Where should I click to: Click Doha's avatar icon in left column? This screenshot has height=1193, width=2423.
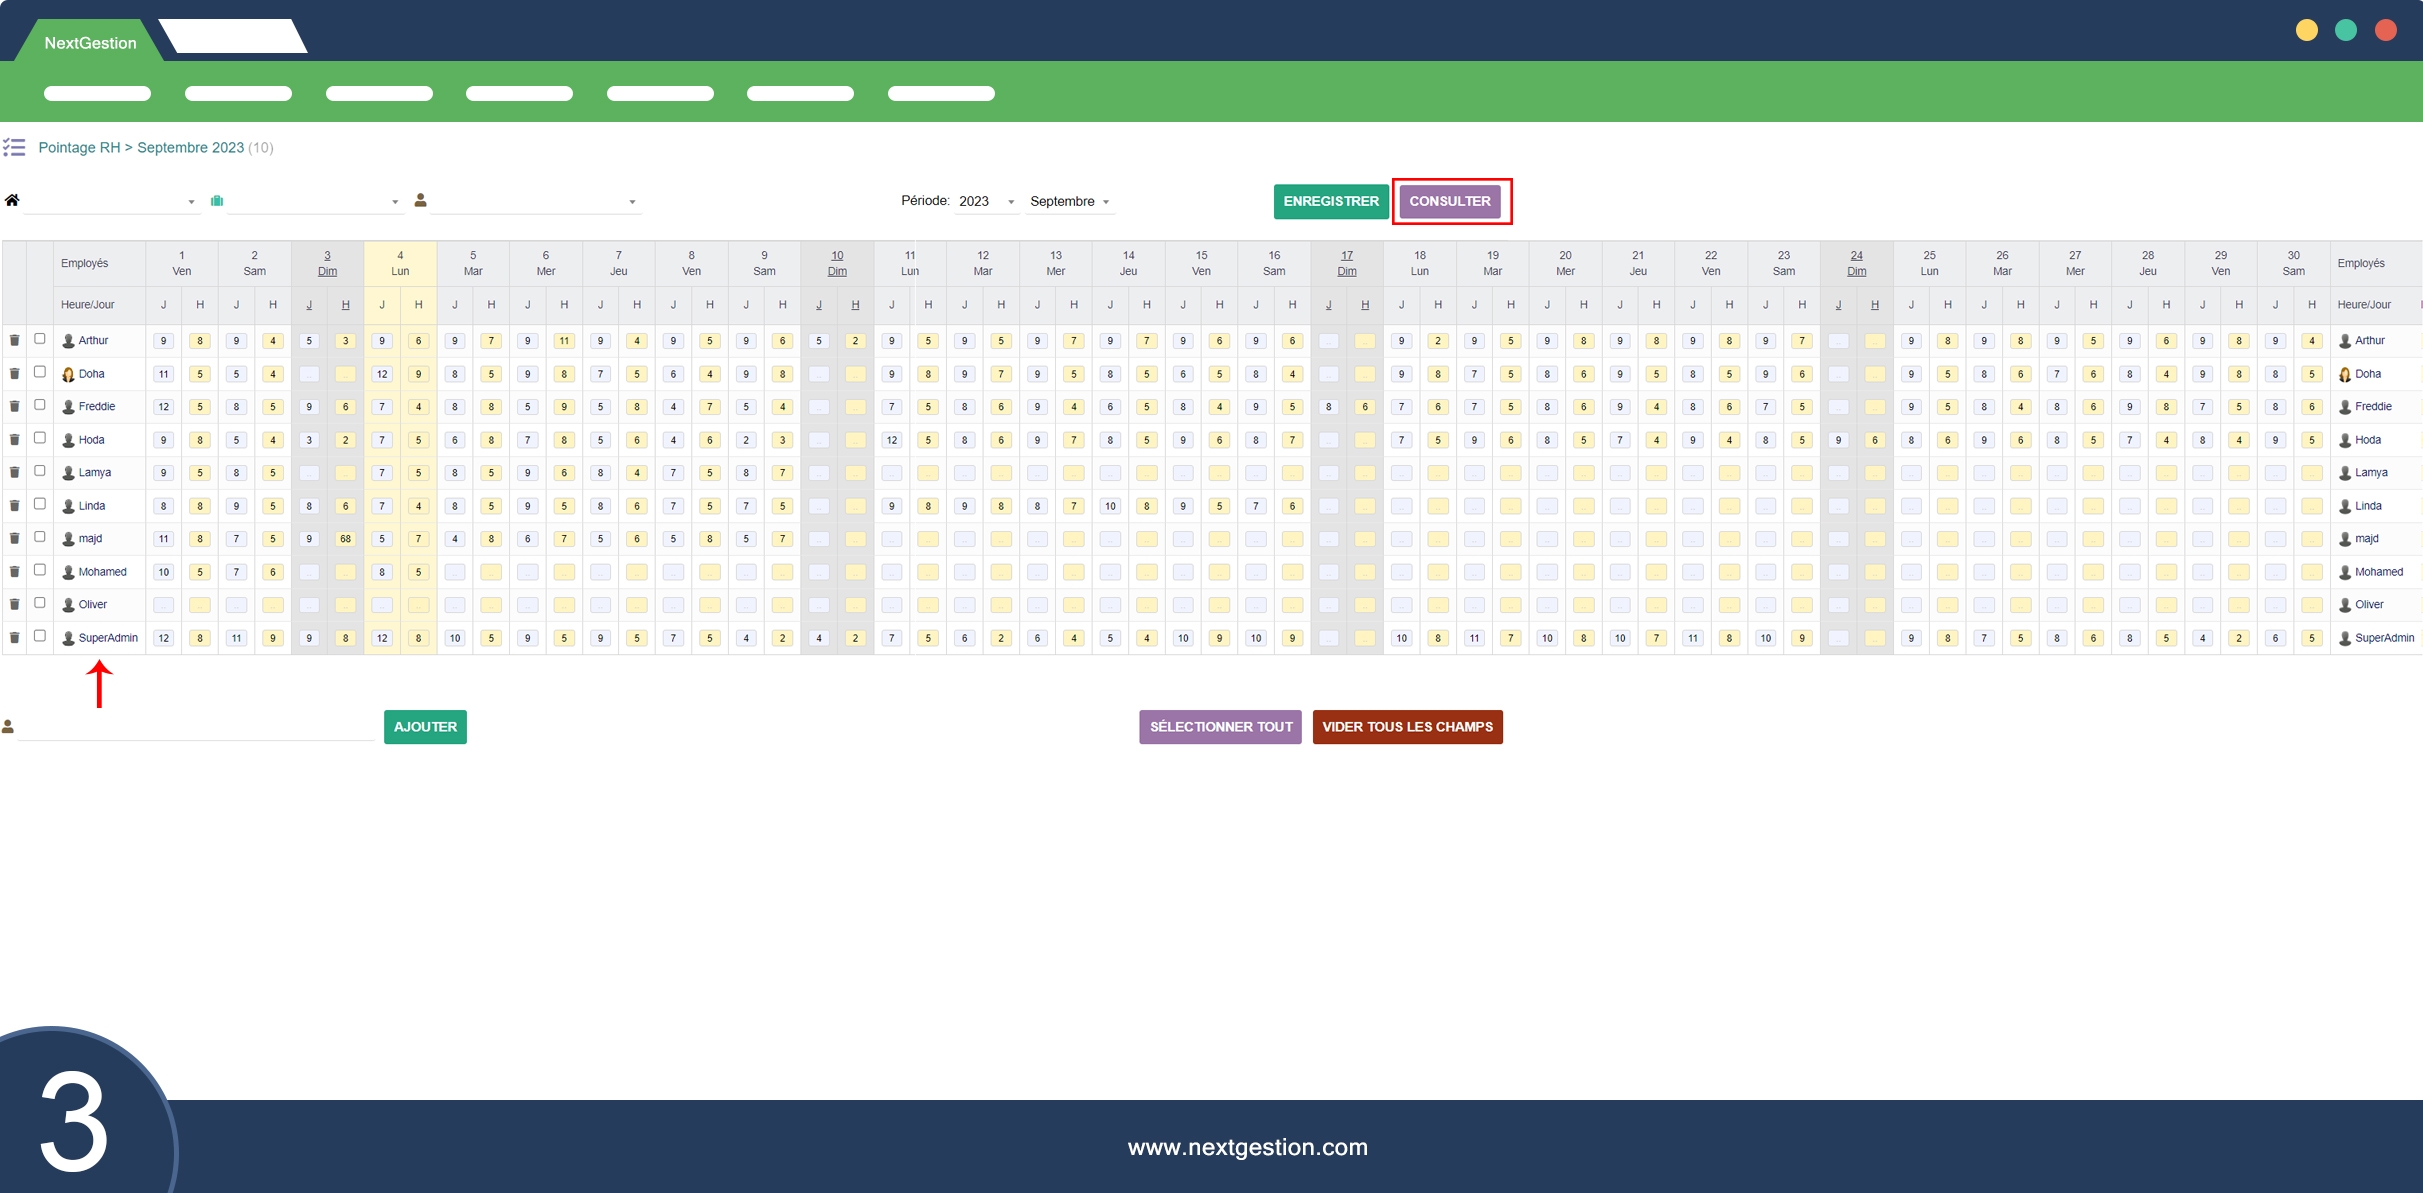click(x=68, y=374)
